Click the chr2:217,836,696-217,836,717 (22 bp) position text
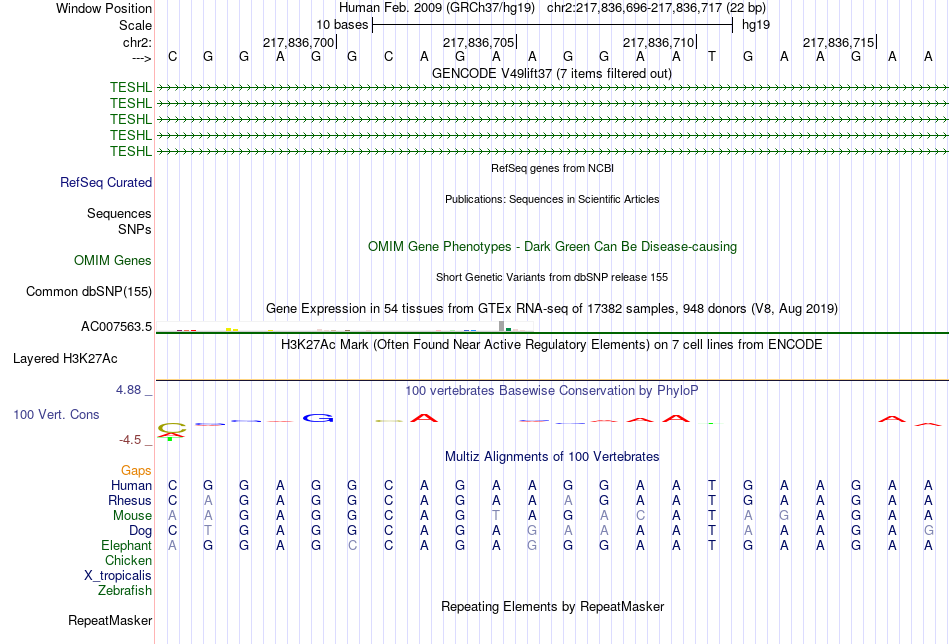Viewport: 950px width, 644px height. pos(656,8)
